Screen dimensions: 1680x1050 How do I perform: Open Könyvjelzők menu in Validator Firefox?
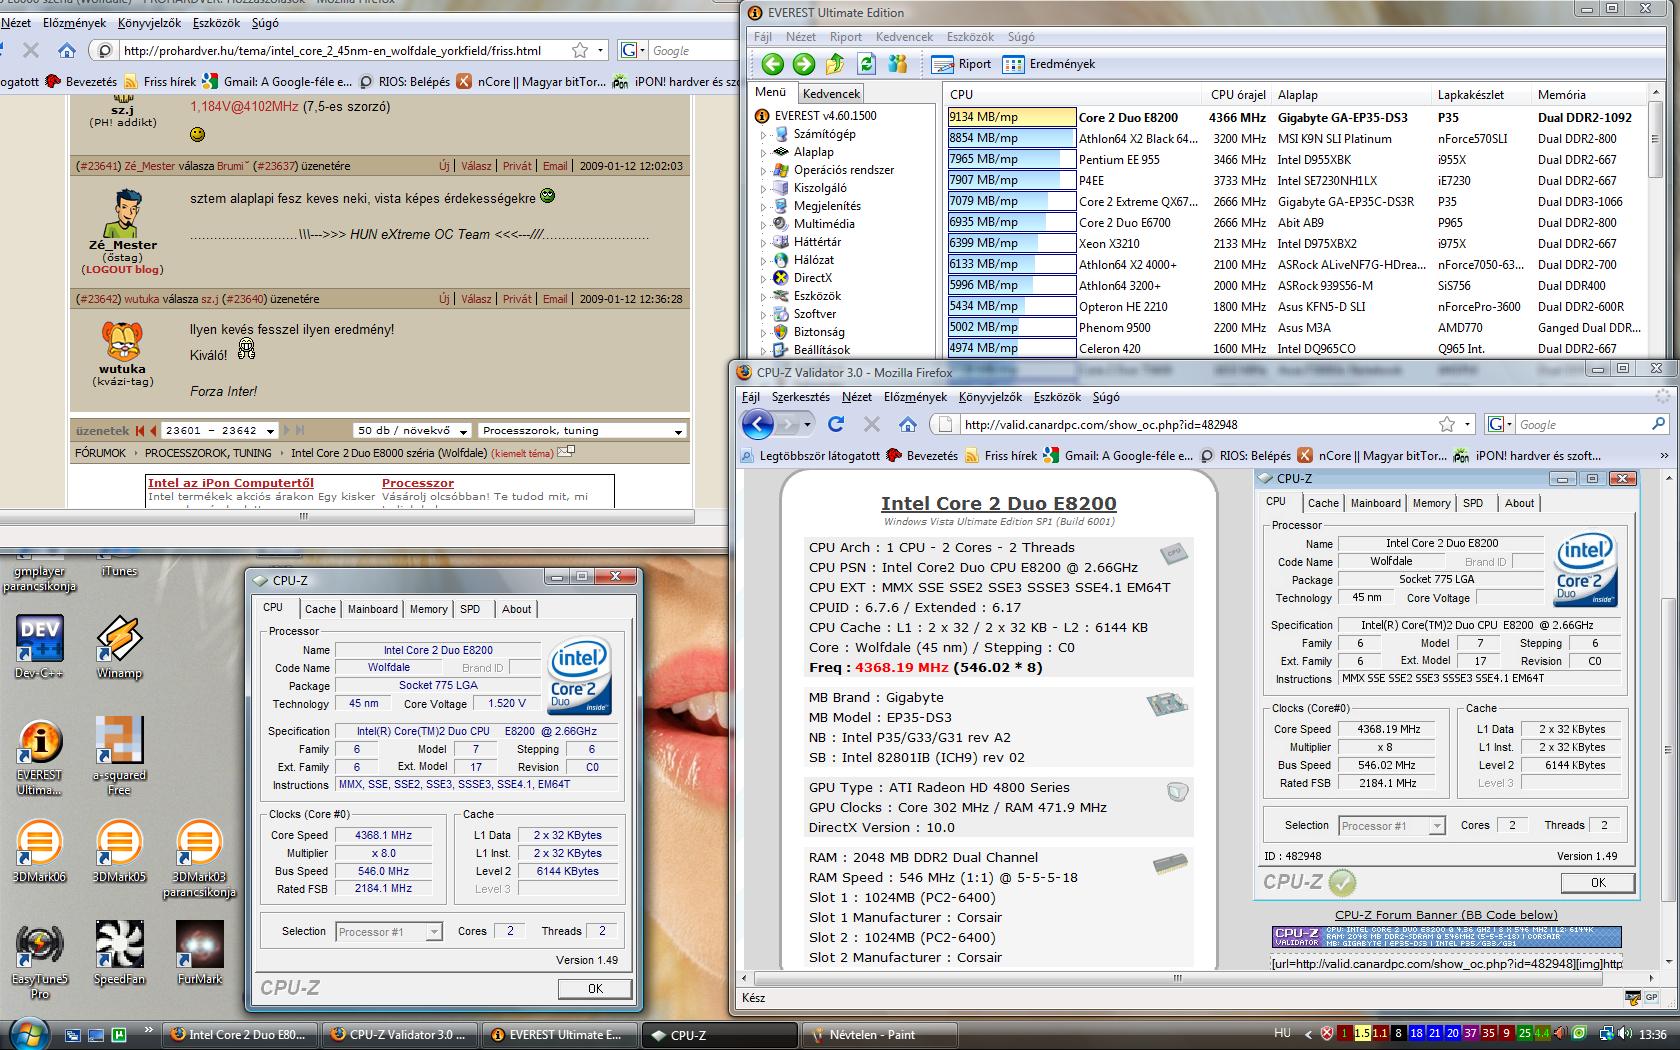click(990, 397)
